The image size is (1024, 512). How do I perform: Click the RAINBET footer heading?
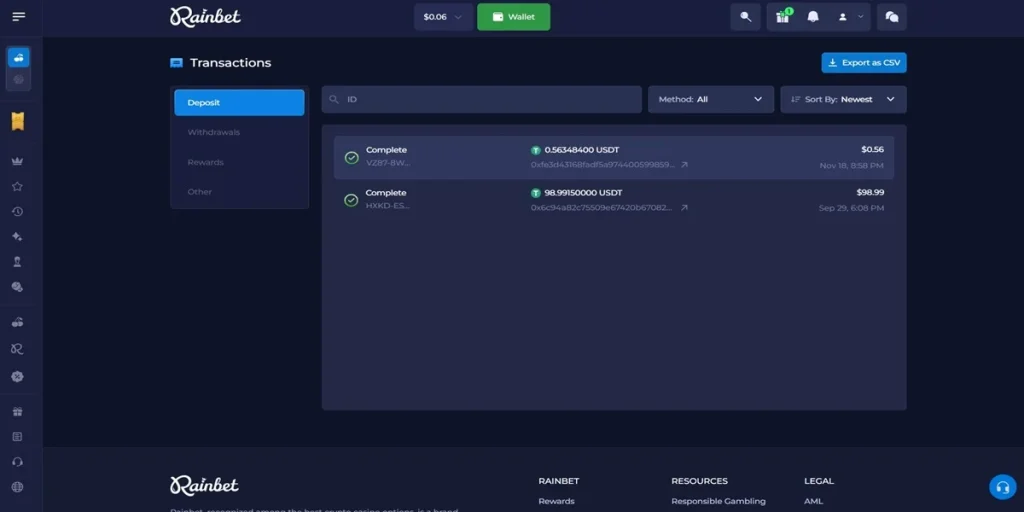(x=558, y=481)
